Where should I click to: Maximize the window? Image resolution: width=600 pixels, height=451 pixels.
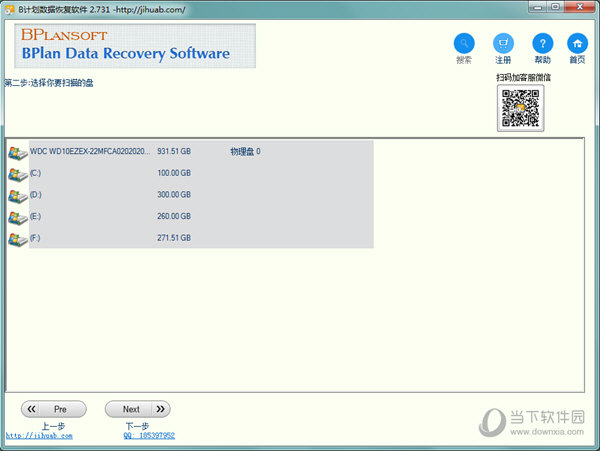click(x=555, y=7)
